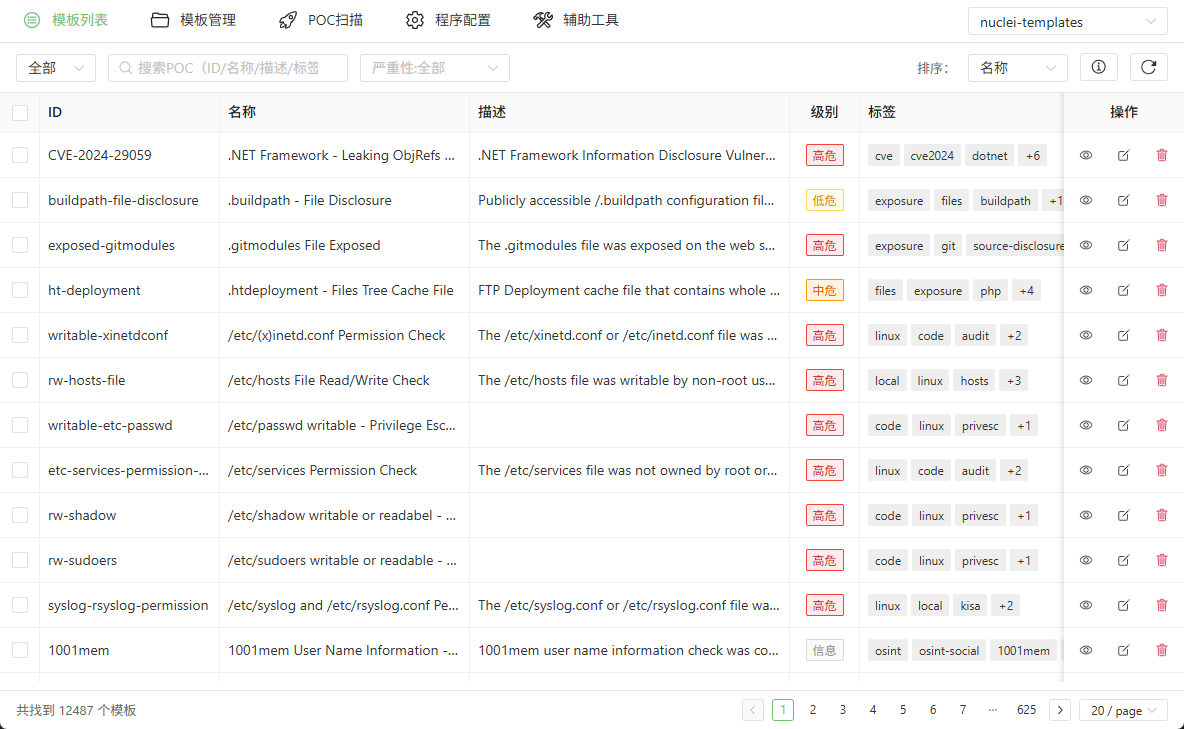View CVE-2024-29059 template via eye icon

[1086, 155]
